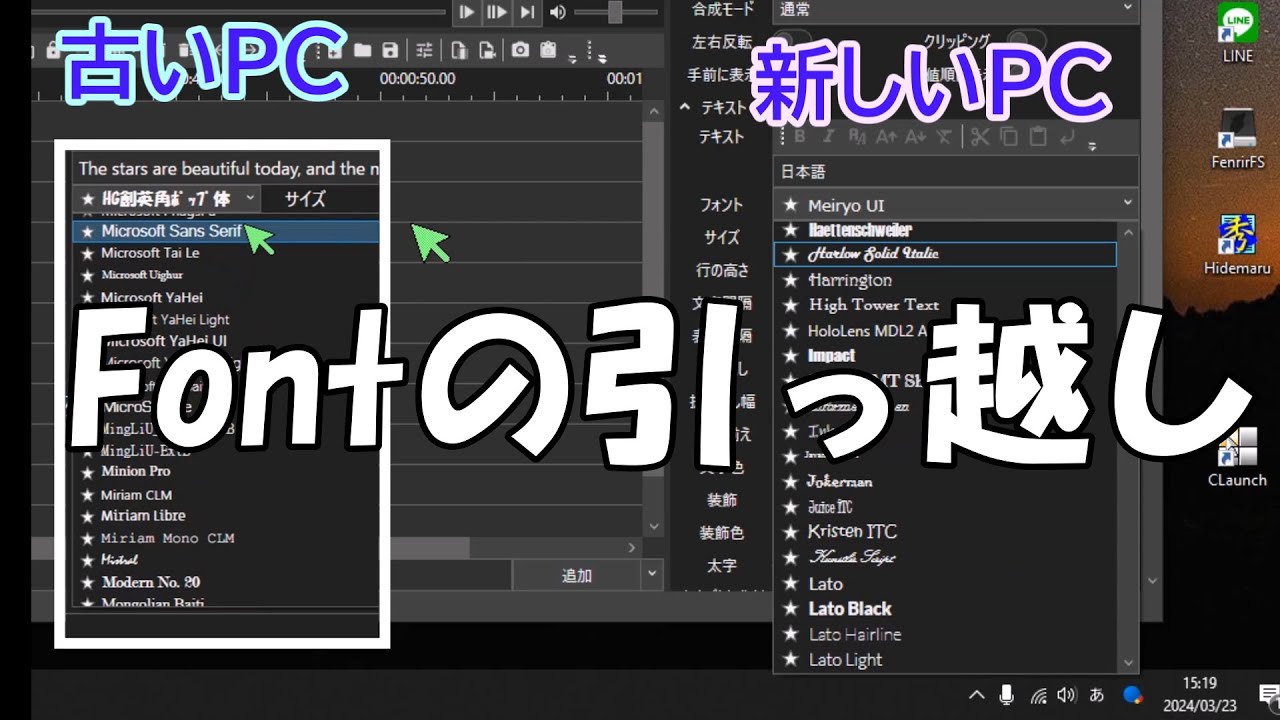
Task: Click the clipboard camera icon
Action: coord(548,50)
